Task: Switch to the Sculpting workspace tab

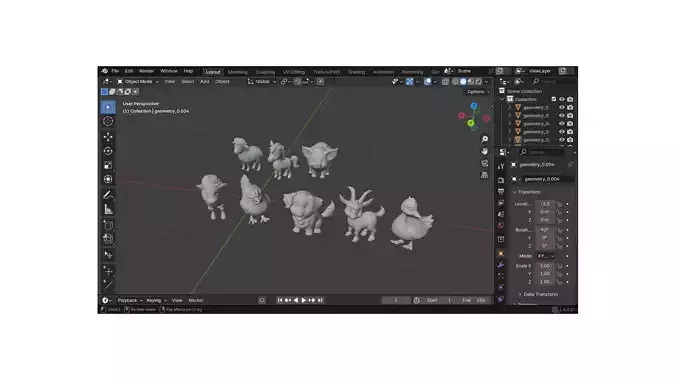Action: point(265,72)
